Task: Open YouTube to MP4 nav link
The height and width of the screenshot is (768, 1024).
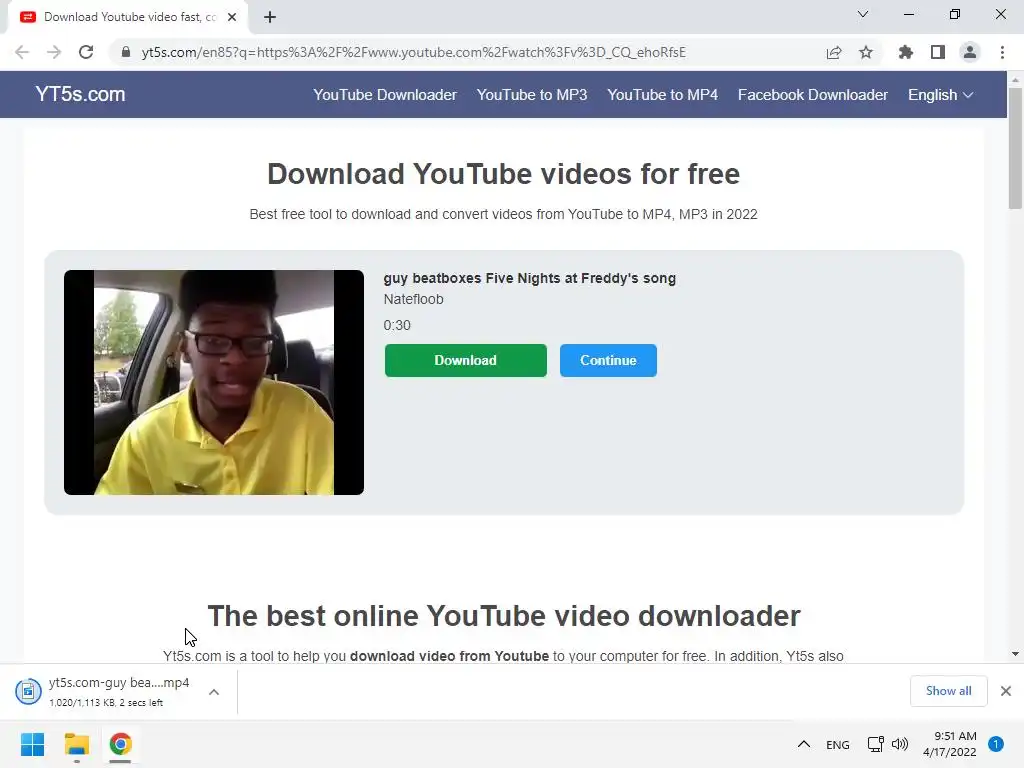Action: [663, 95]
